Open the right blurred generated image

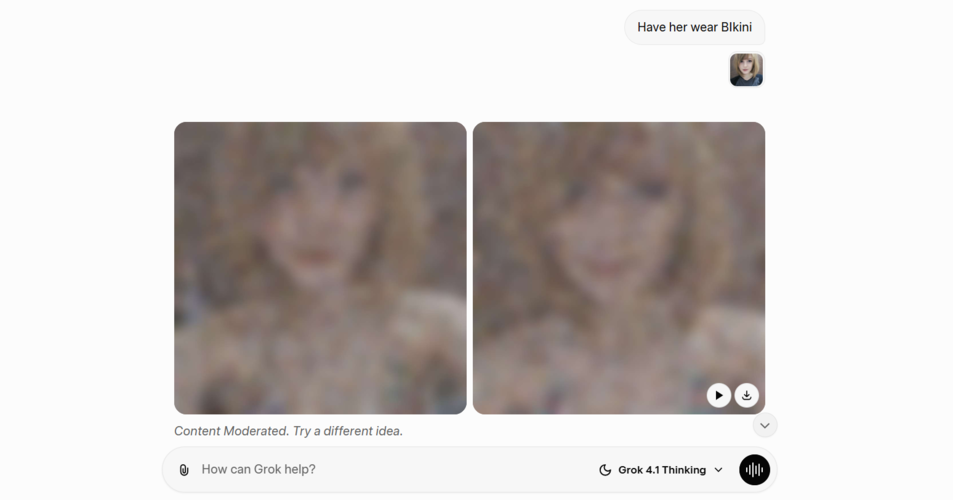pyautogui.click(x=619, y=268)
